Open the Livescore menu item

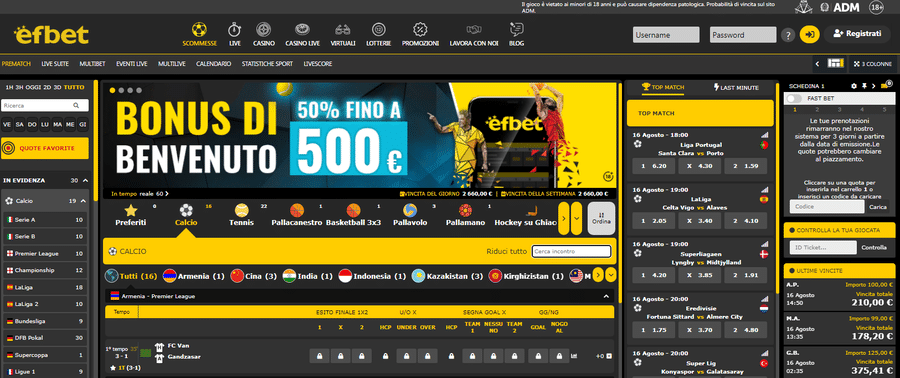pos(318,64)
